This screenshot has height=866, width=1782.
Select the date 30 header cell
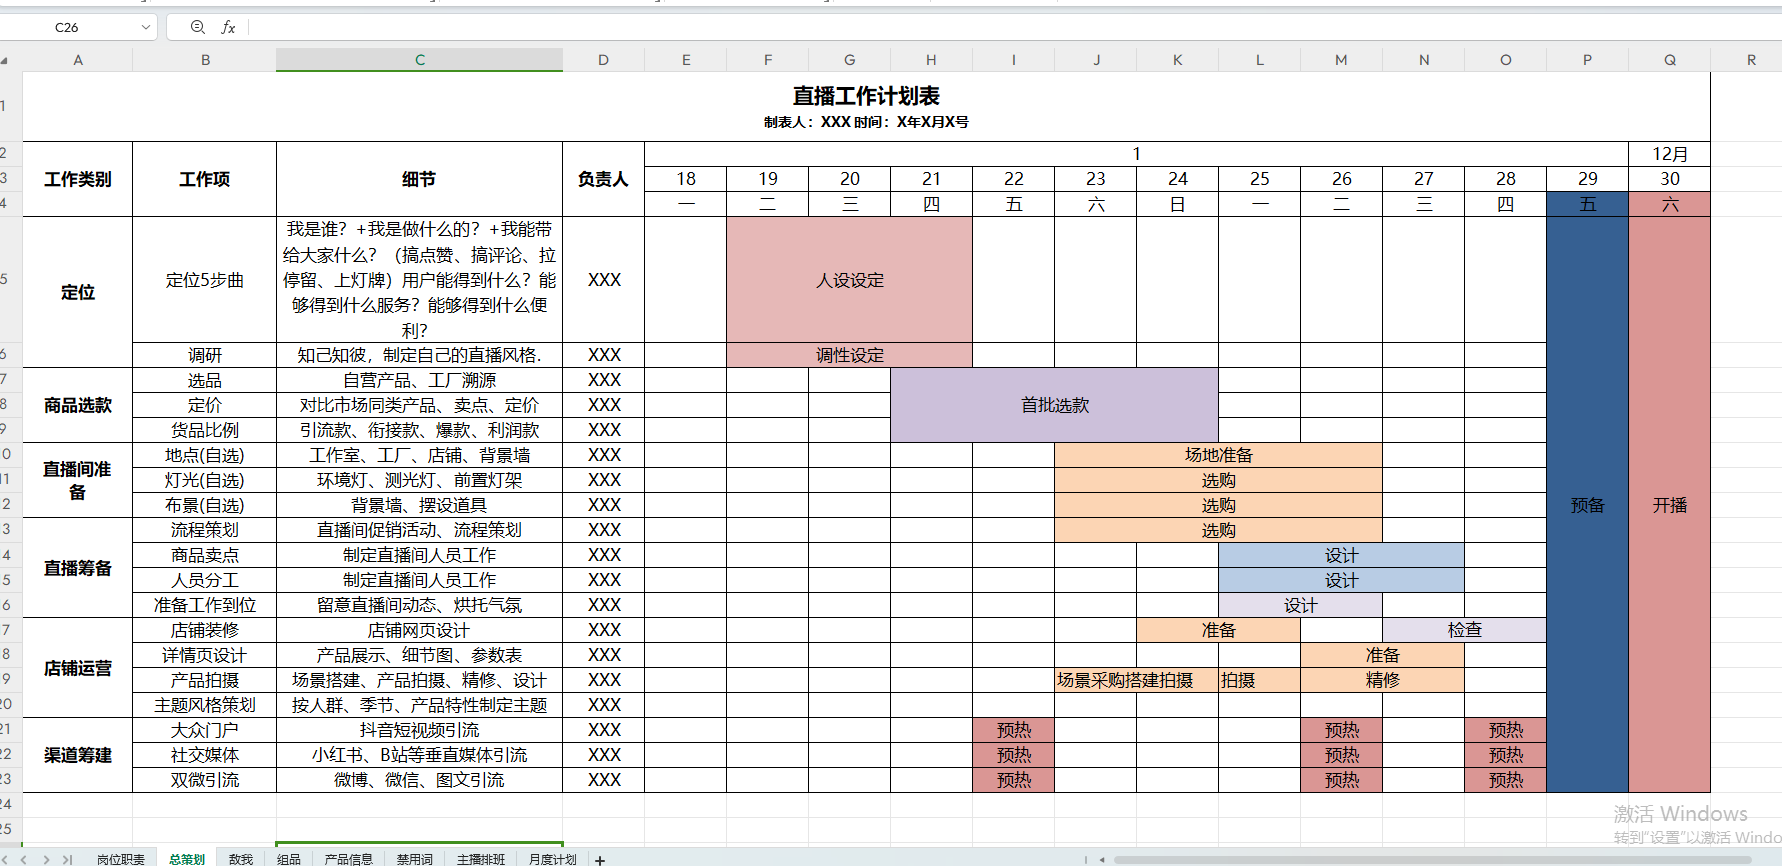pos(1670,179)
